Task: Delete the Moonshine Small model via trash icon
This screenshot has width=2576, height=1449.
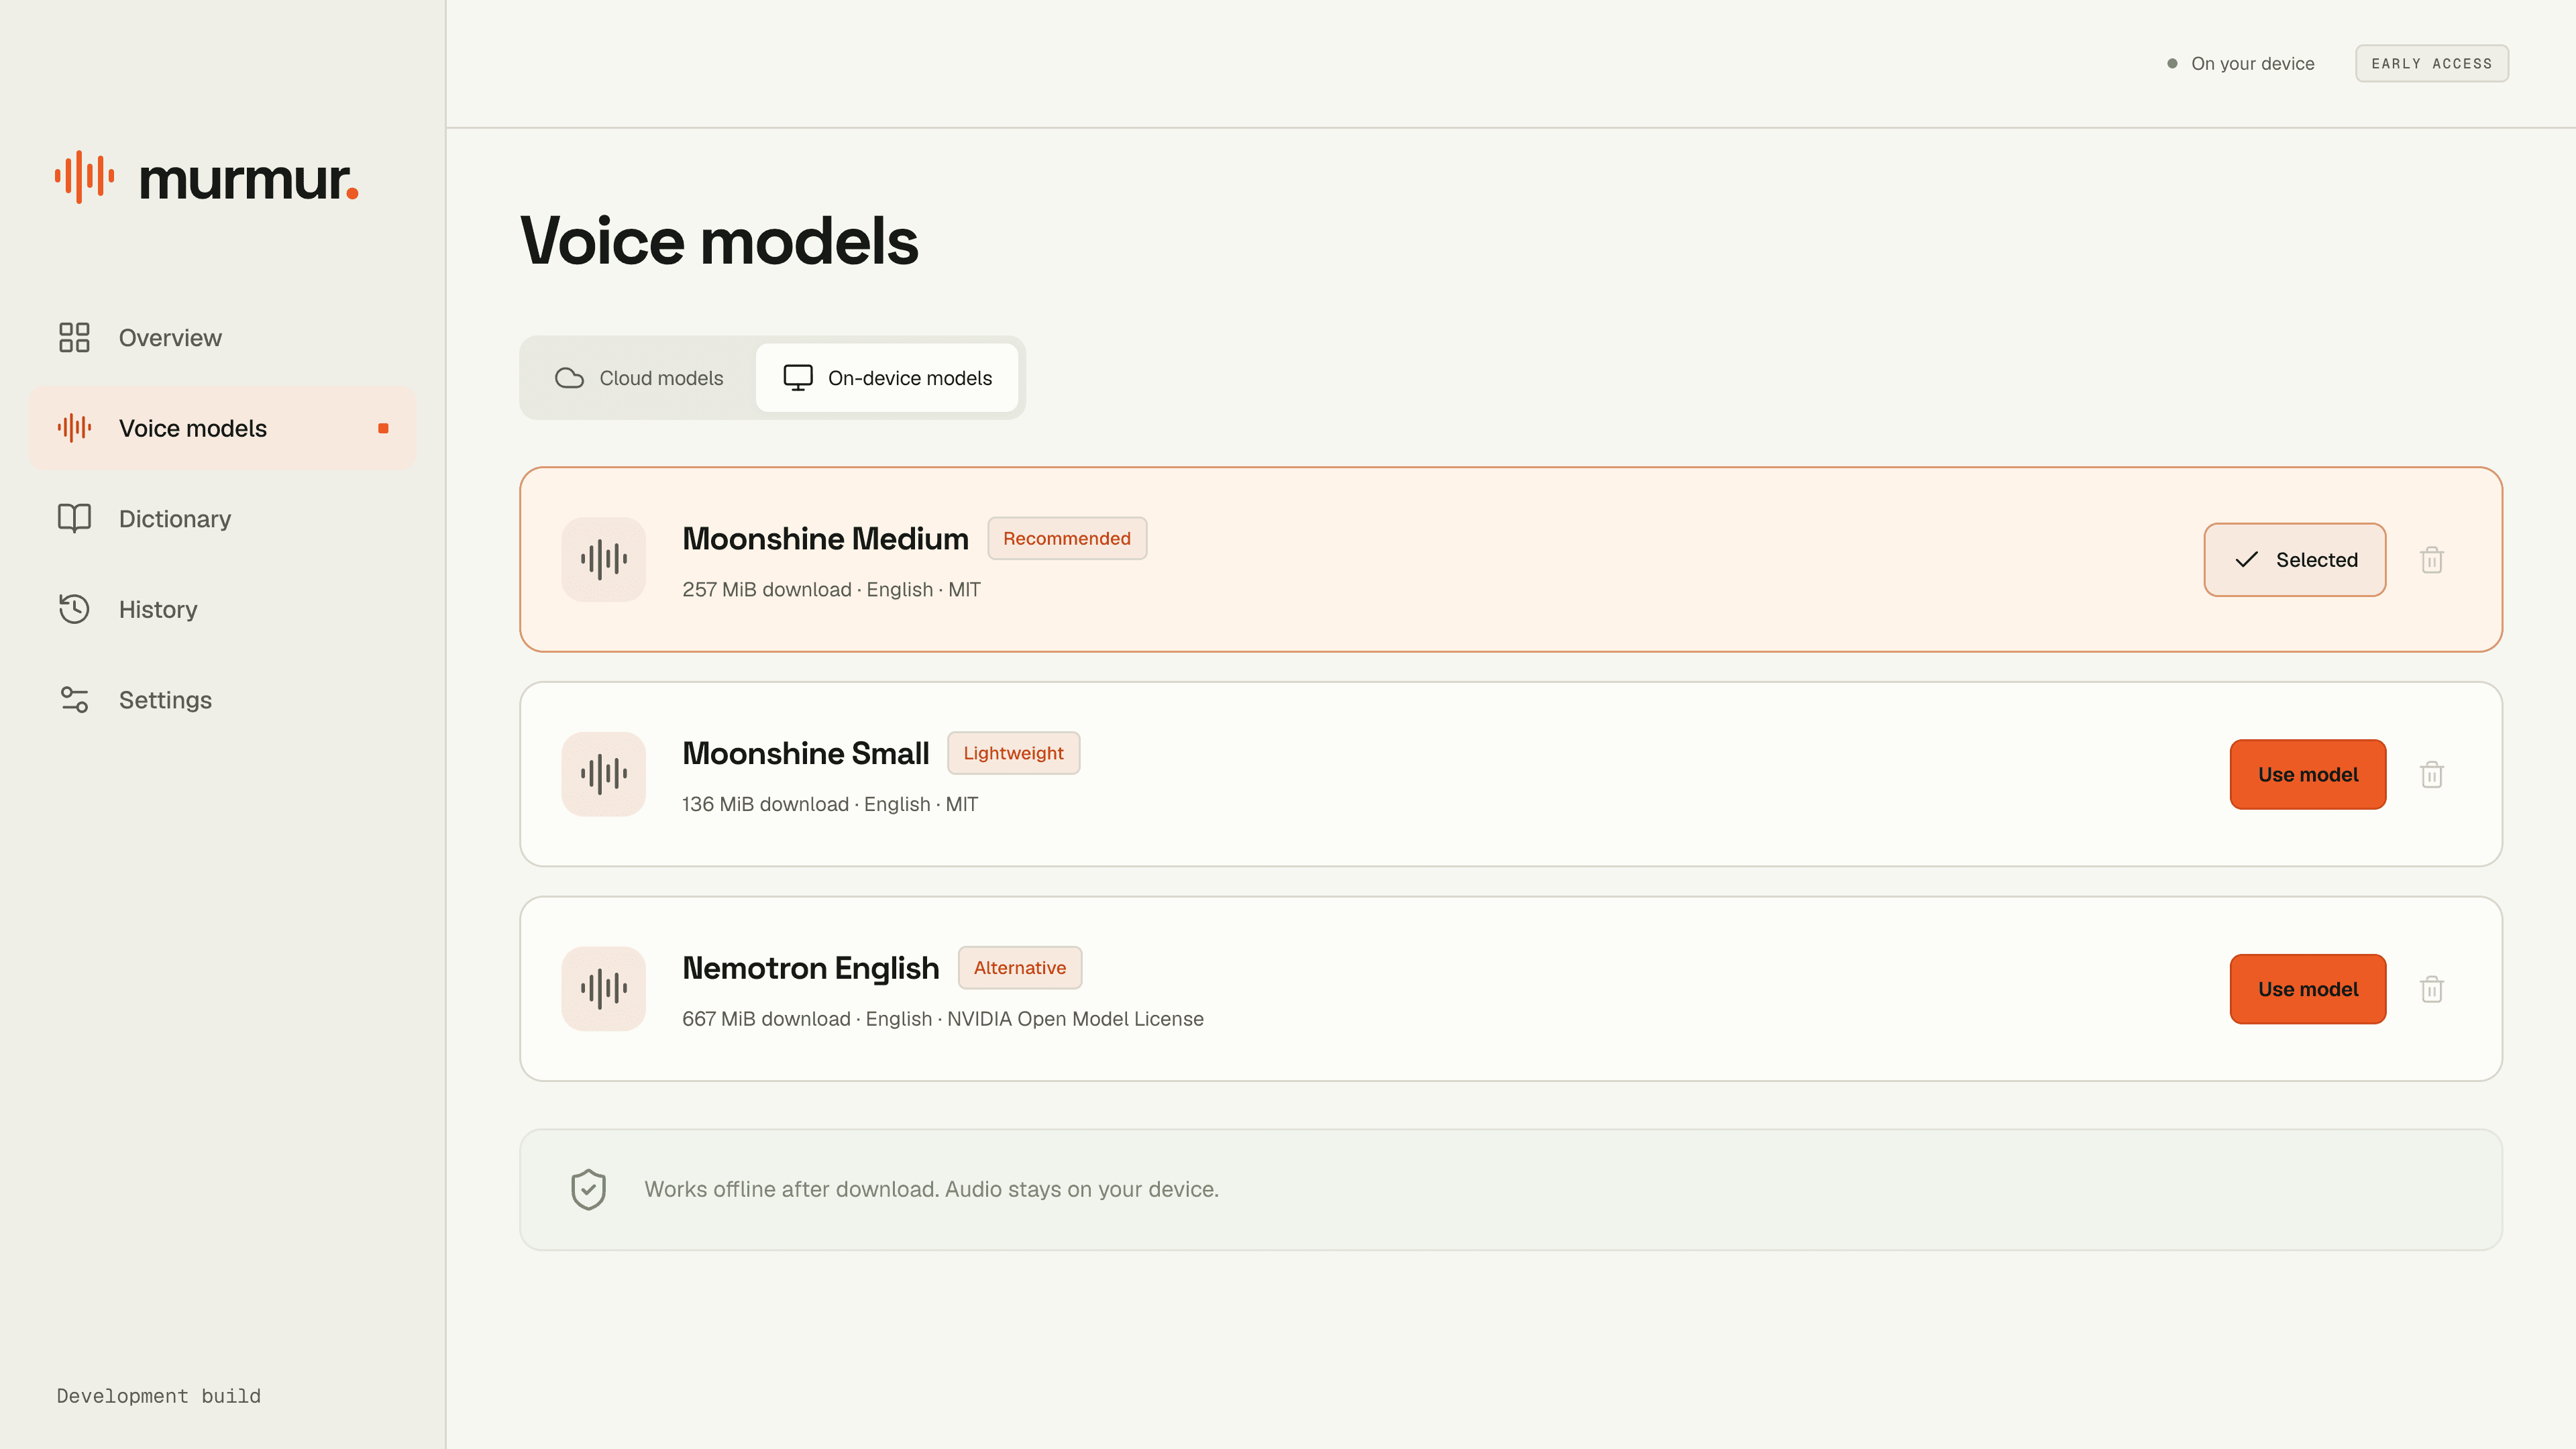Action: tap(2432, 774)
